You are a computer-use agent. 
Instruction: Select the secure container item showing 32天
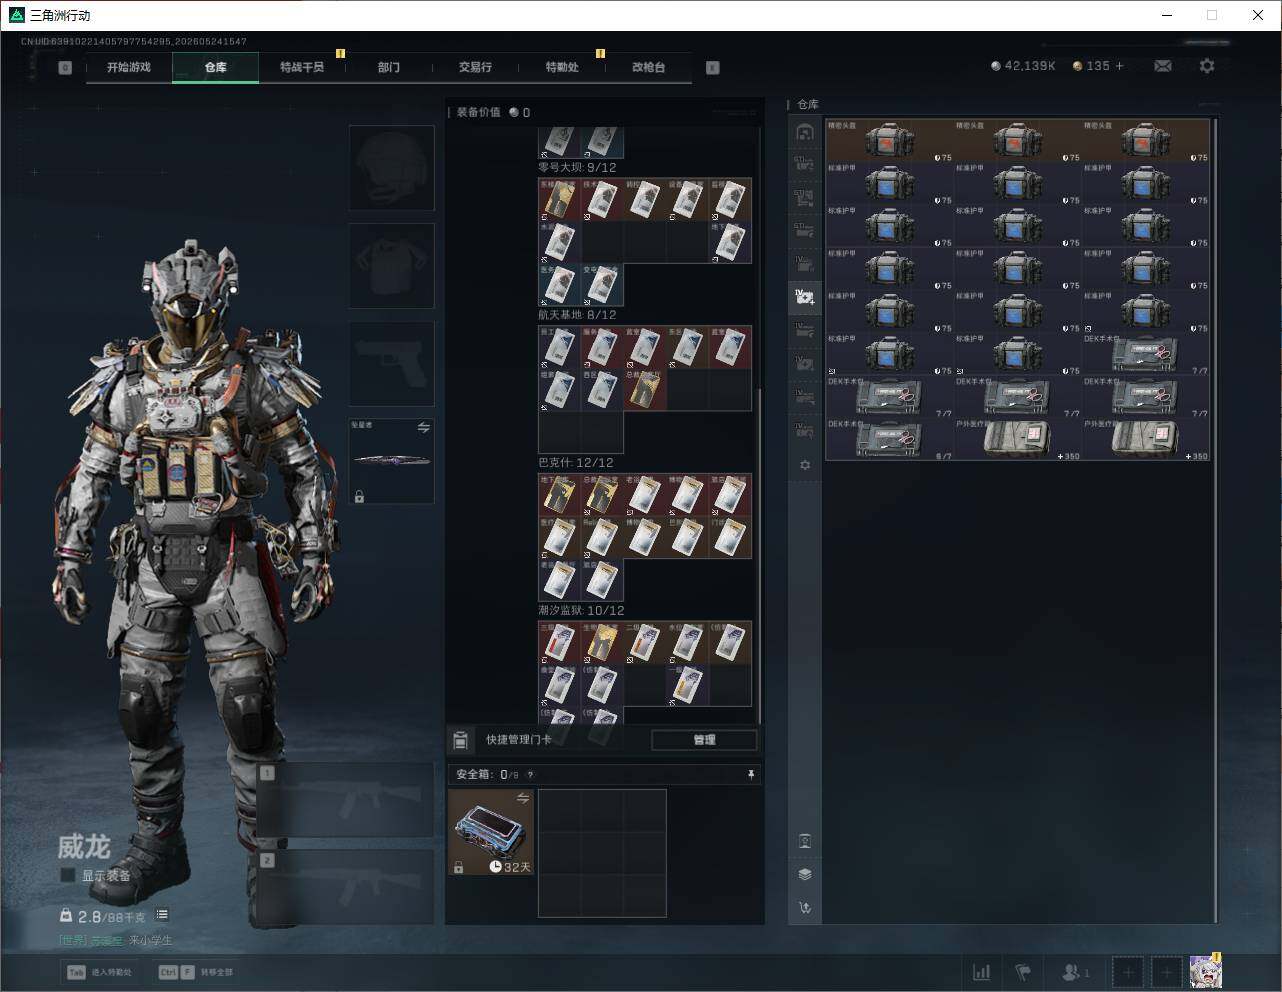click(x=491, y=832)
